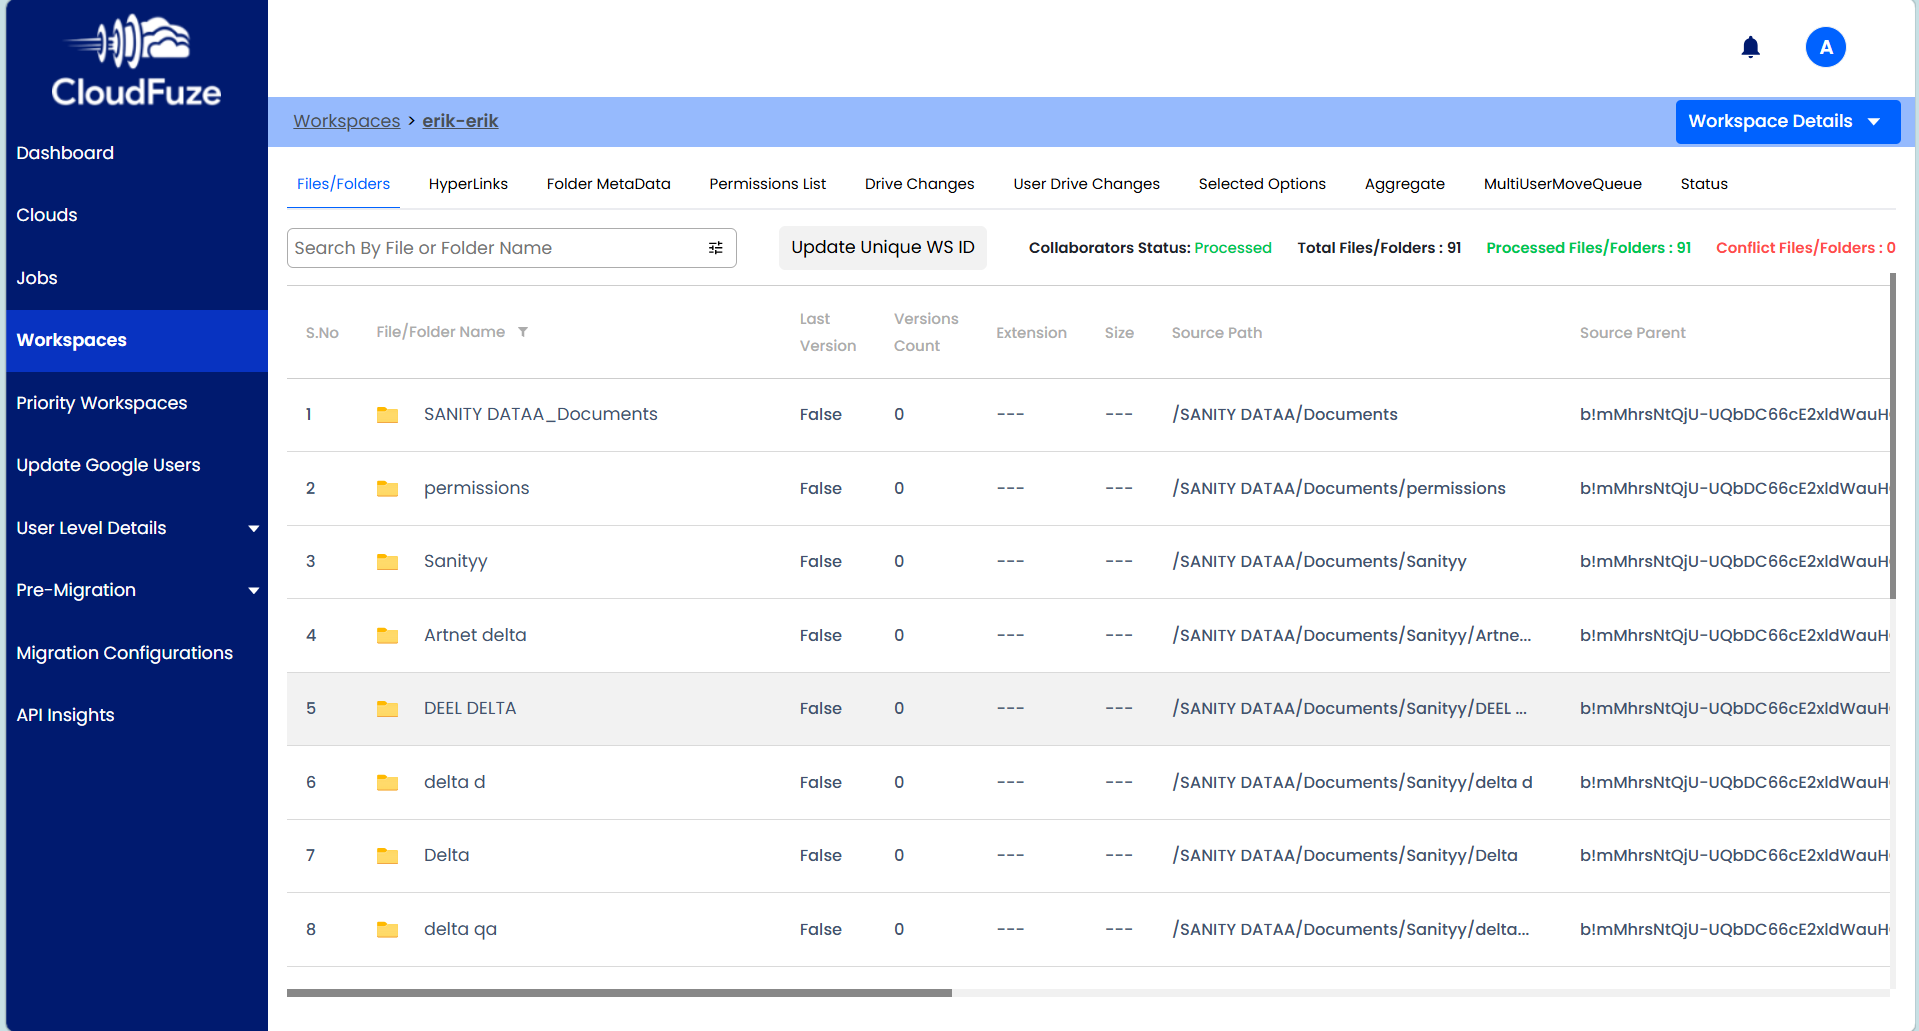Click the CloudFuze logo
Screen dimensions: 1919x1031
pos(136,61)
